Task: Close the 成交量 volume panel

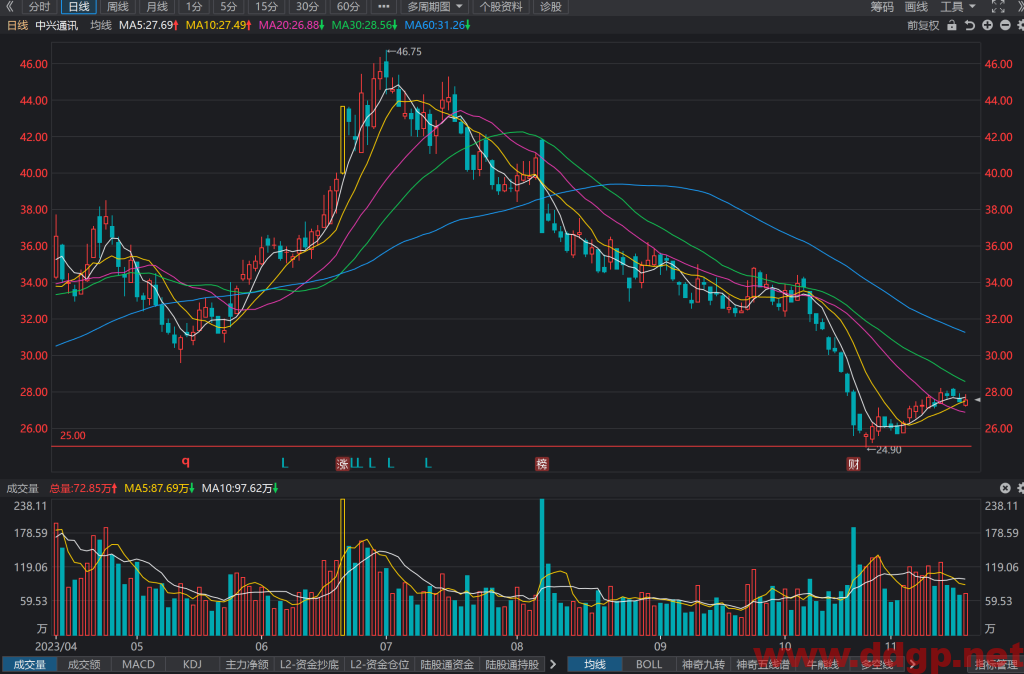Action: (x=1005, y=488)
